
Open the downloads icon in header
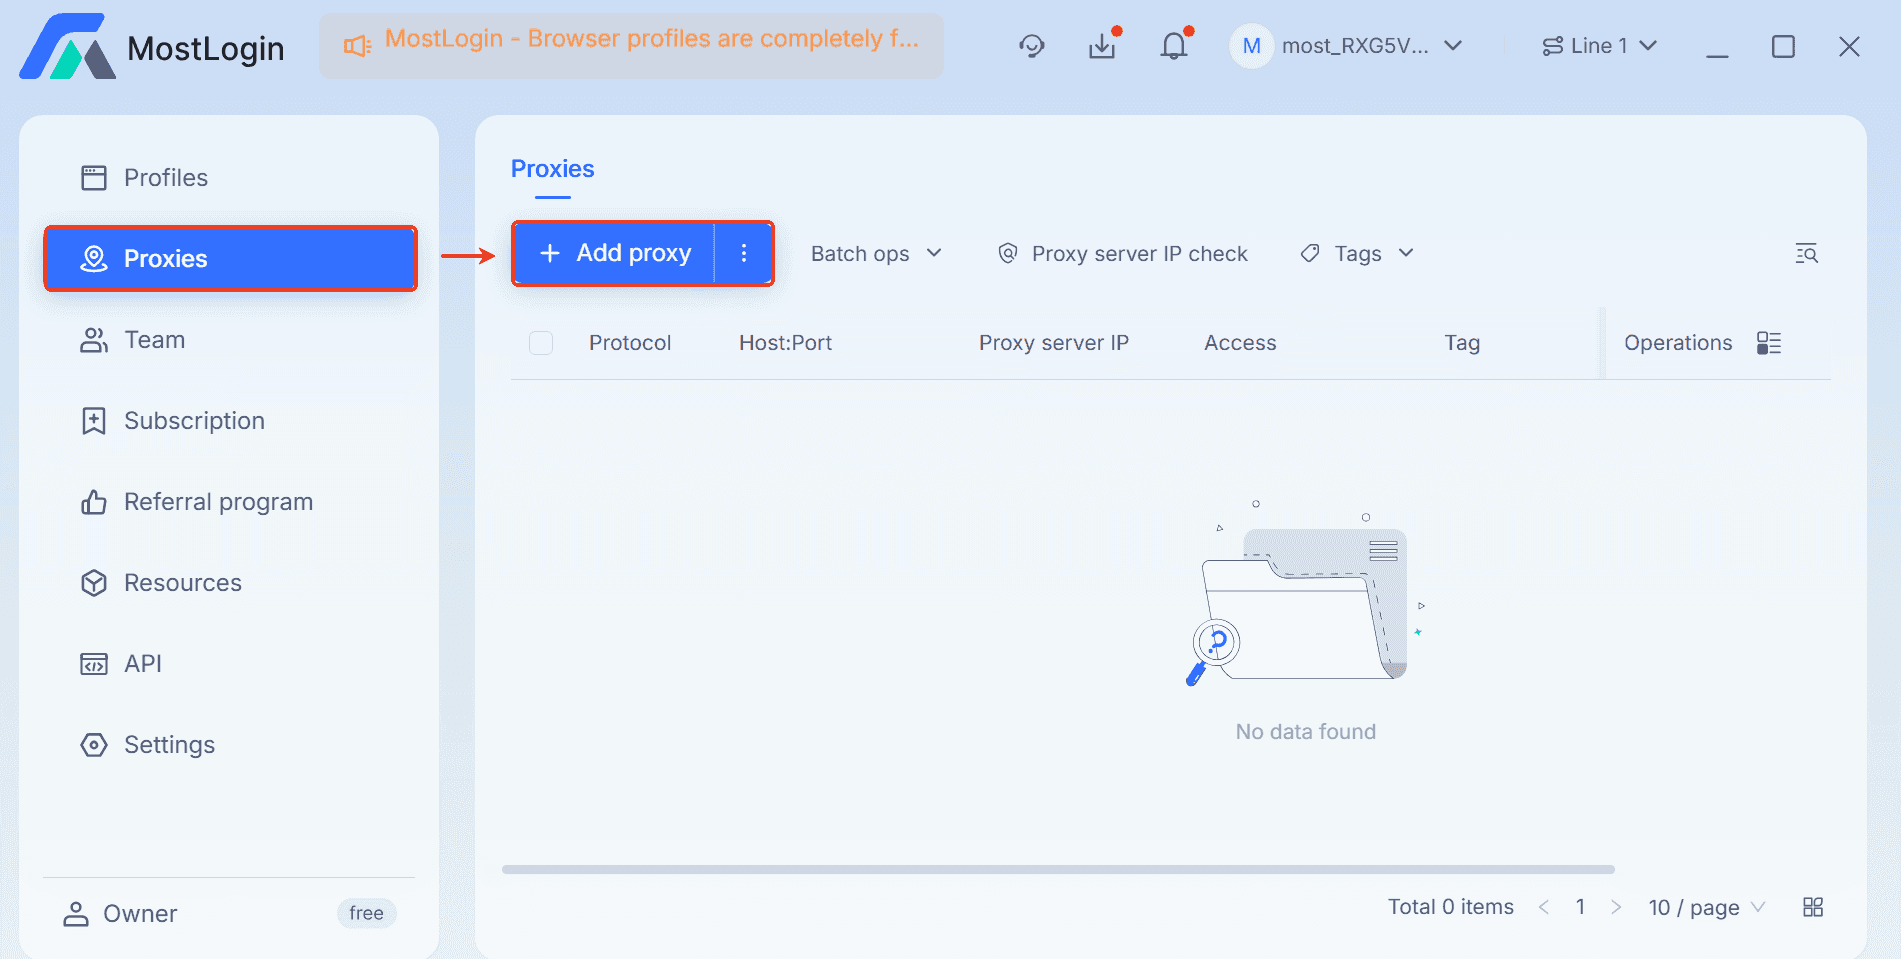click(1102, 46)
